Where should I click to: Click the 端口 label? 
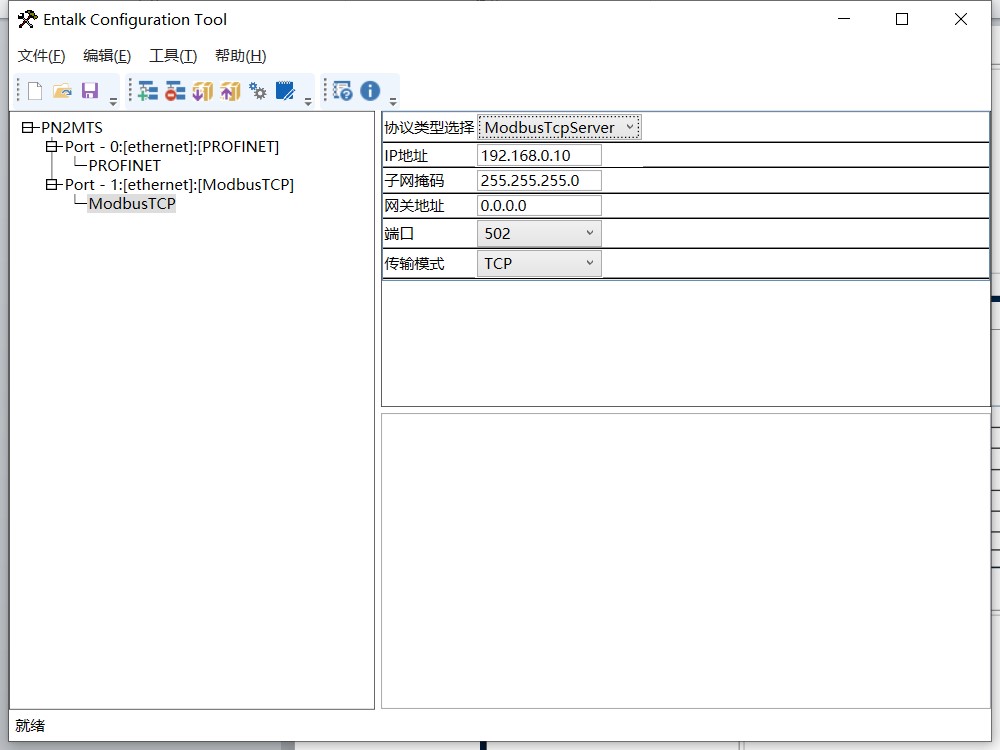pos(399,233)
